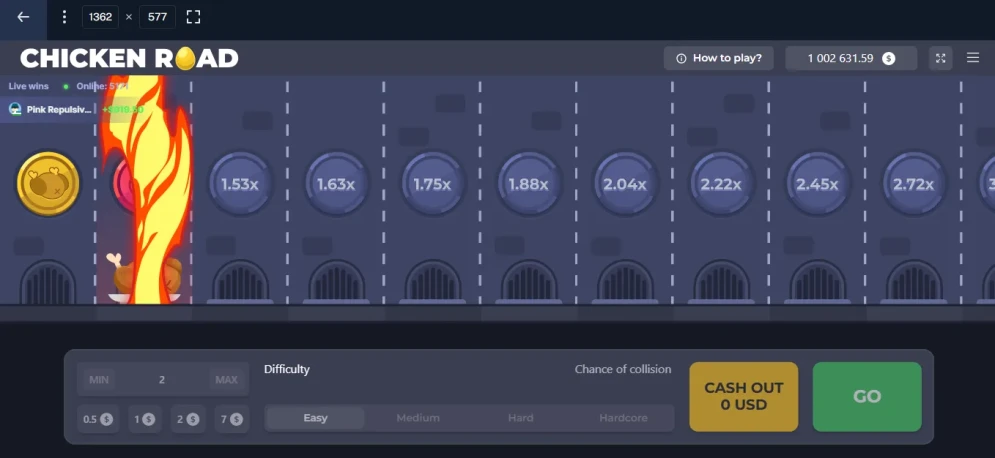The image size is (995, 458).
Task: Click the Chance of collision label
Action: (x=623, y=369)
